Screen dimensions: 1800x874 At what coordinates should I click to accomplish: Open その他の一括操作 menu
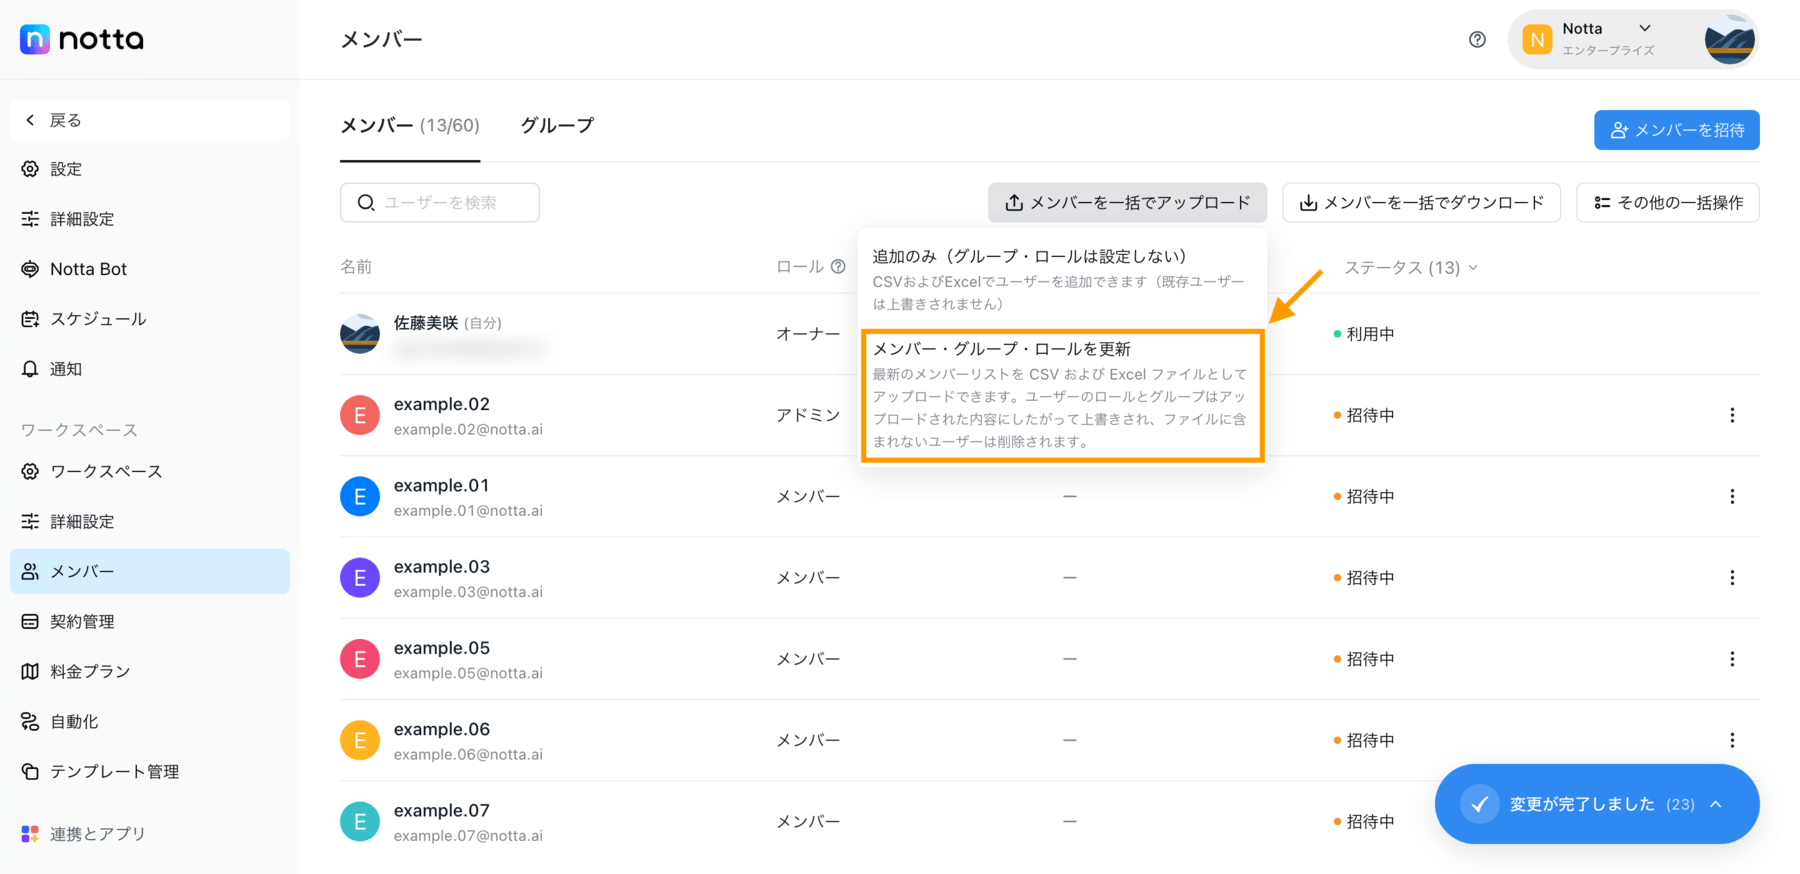tap(1668, 202)
